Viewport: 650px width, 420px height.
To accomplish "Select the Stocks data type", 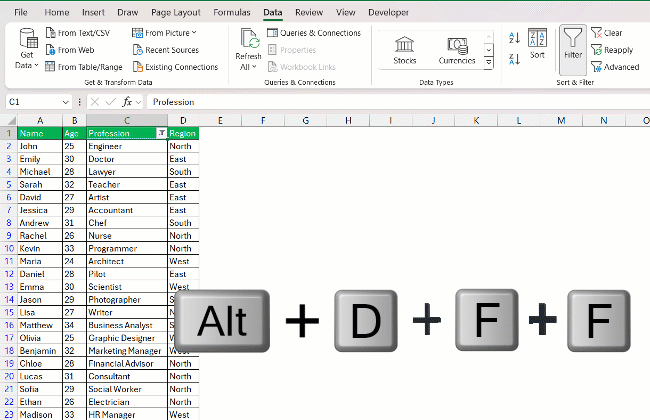I will tap(405, 50).
